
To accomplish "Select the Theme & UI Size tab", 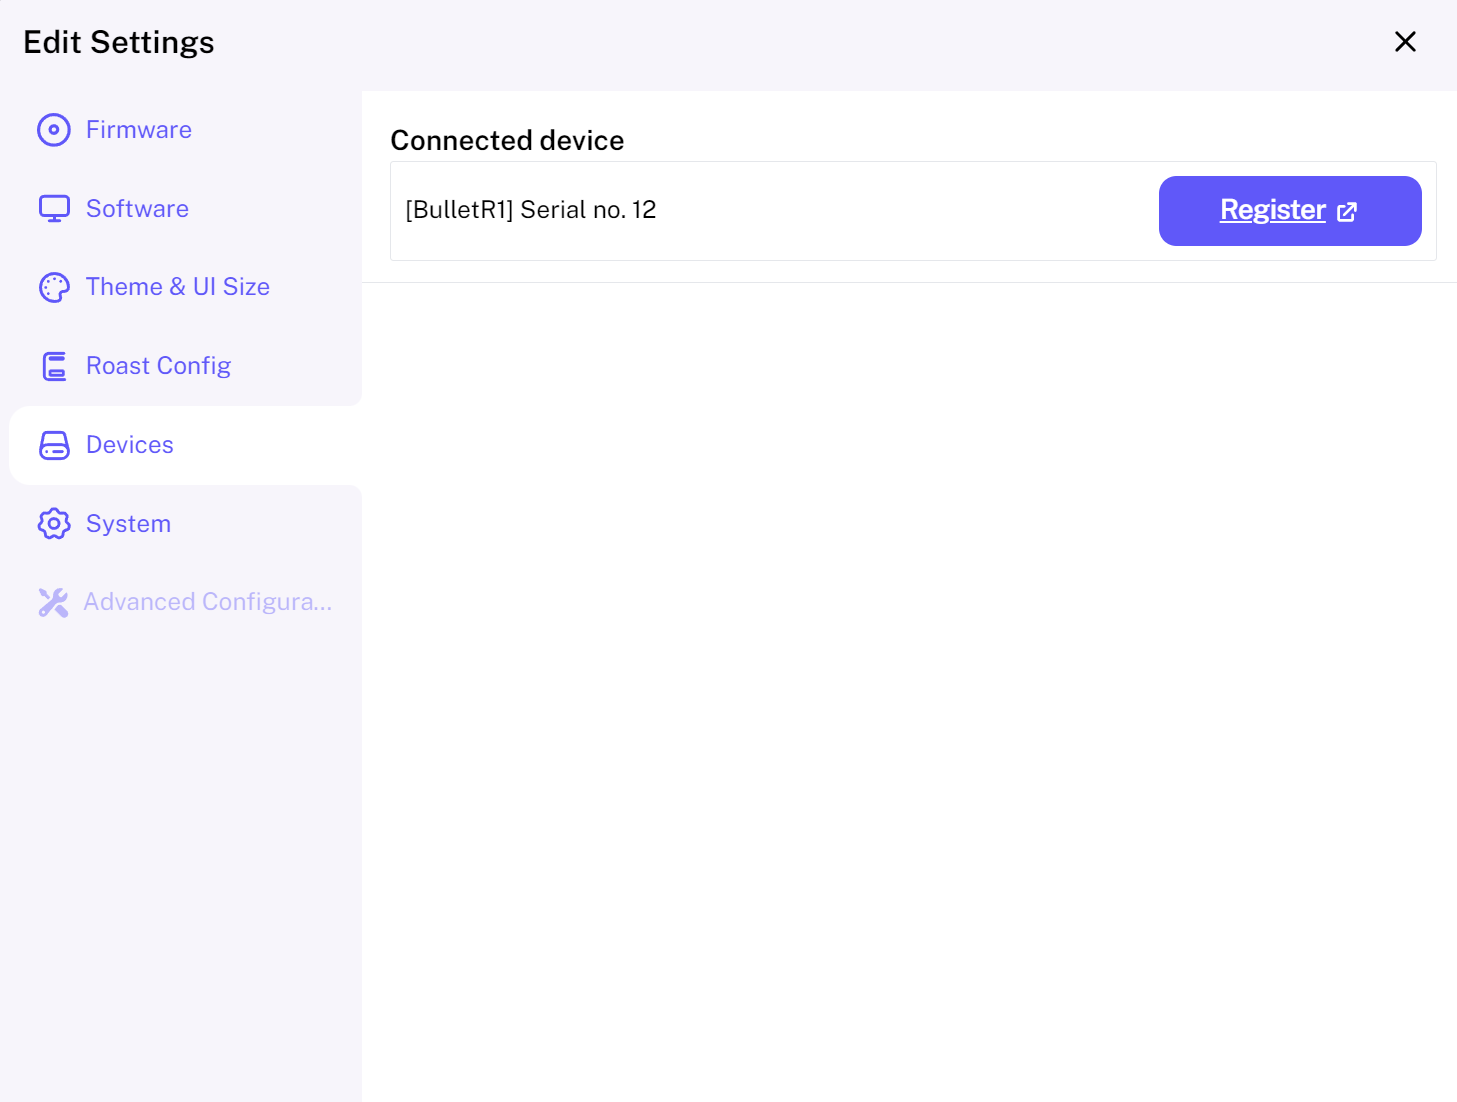I will (178, 287).
